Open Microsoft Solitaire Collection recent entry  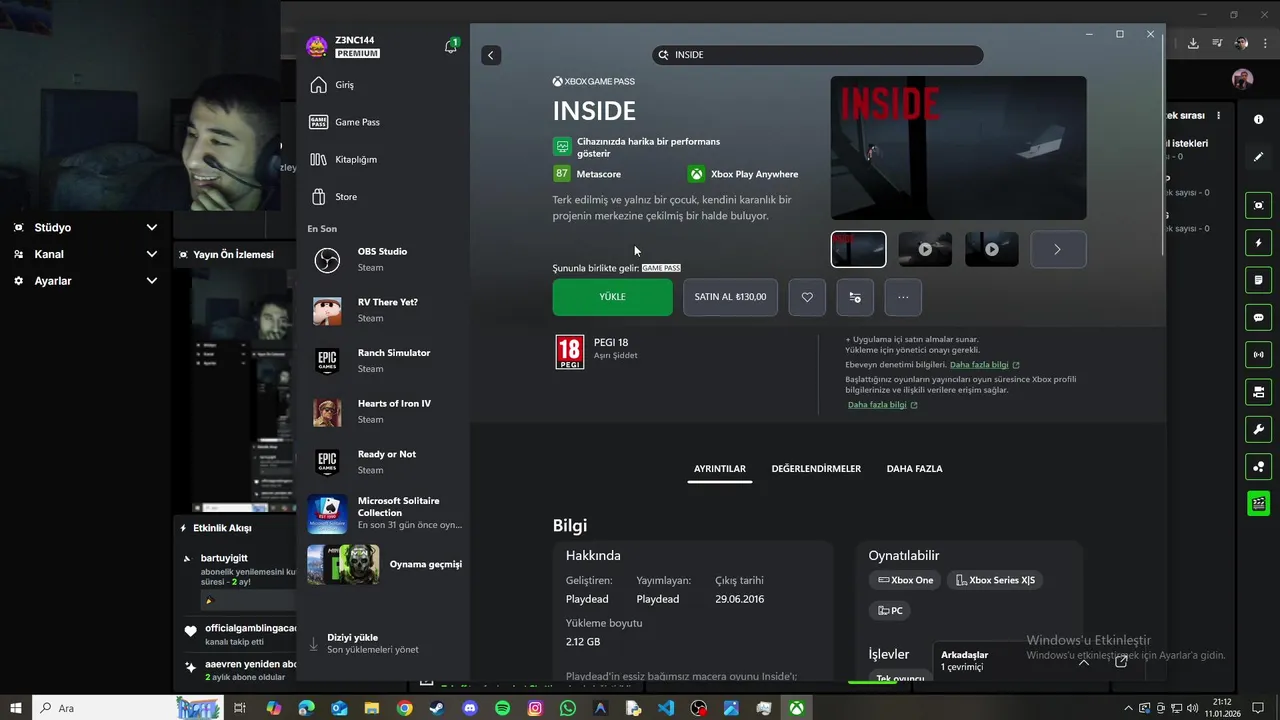coord(384,513)
